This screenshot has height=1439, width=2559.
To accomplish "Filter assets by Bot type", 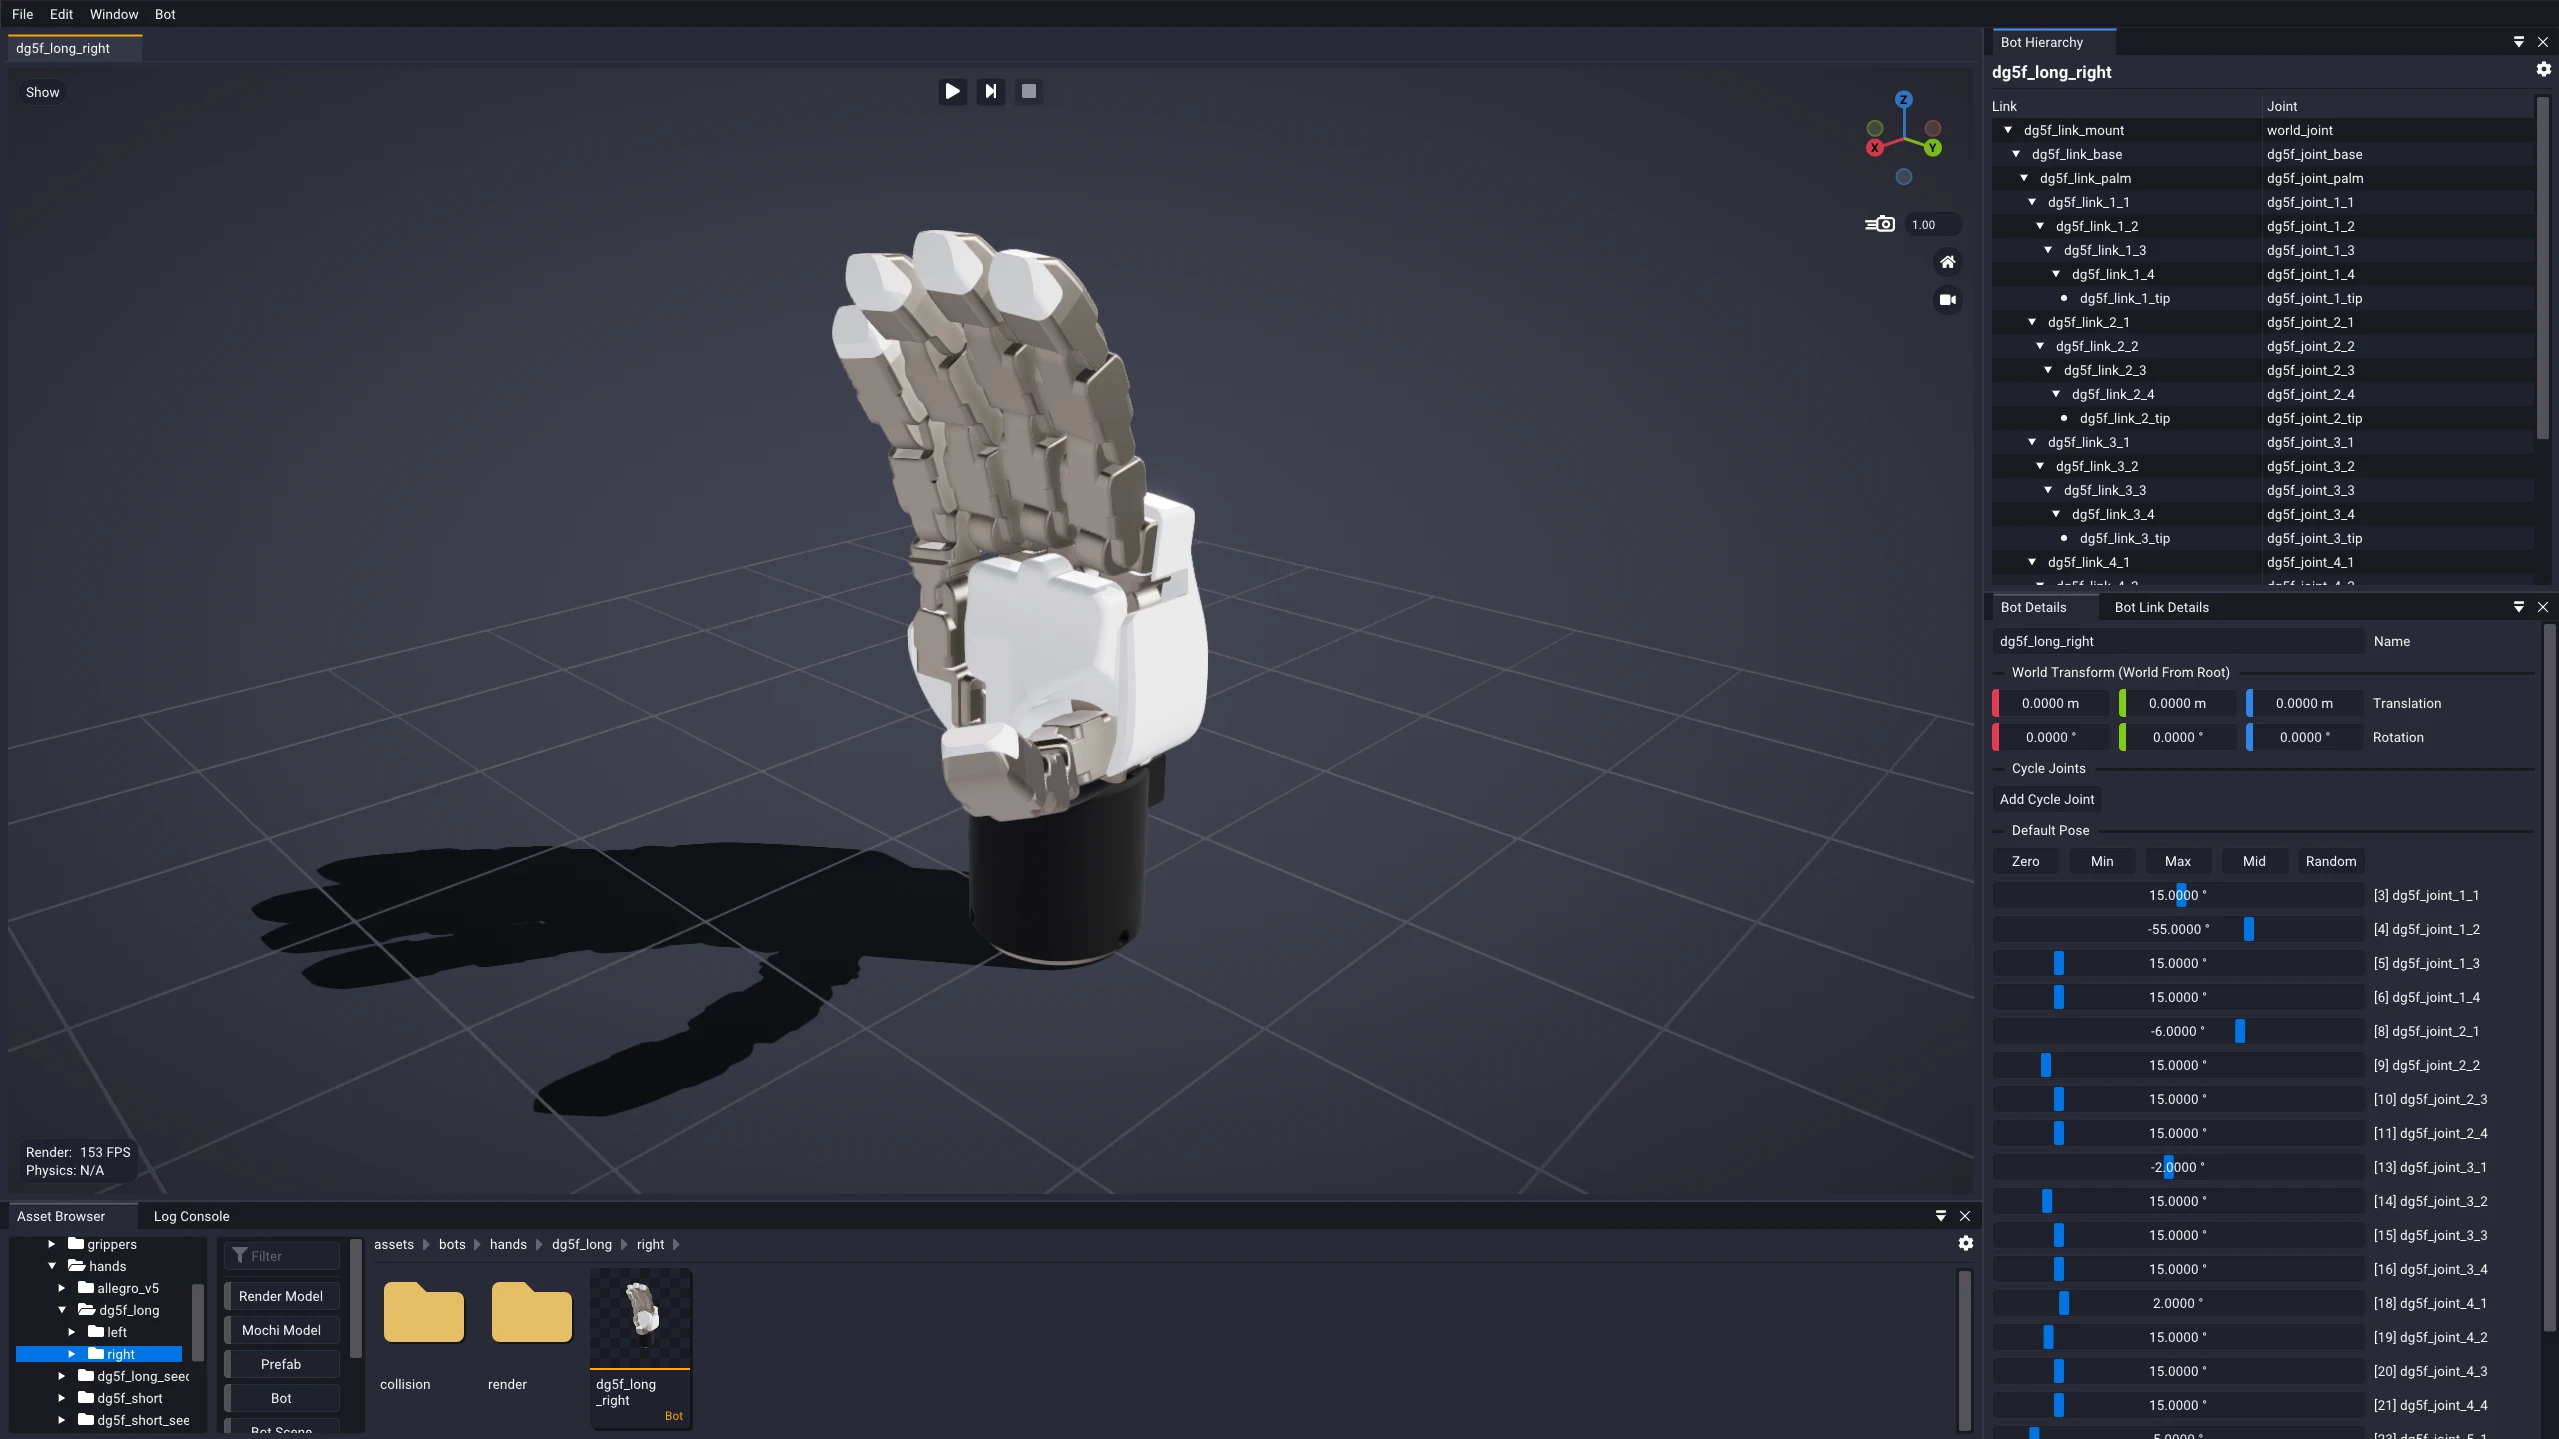I will (x=281, y=1398).
